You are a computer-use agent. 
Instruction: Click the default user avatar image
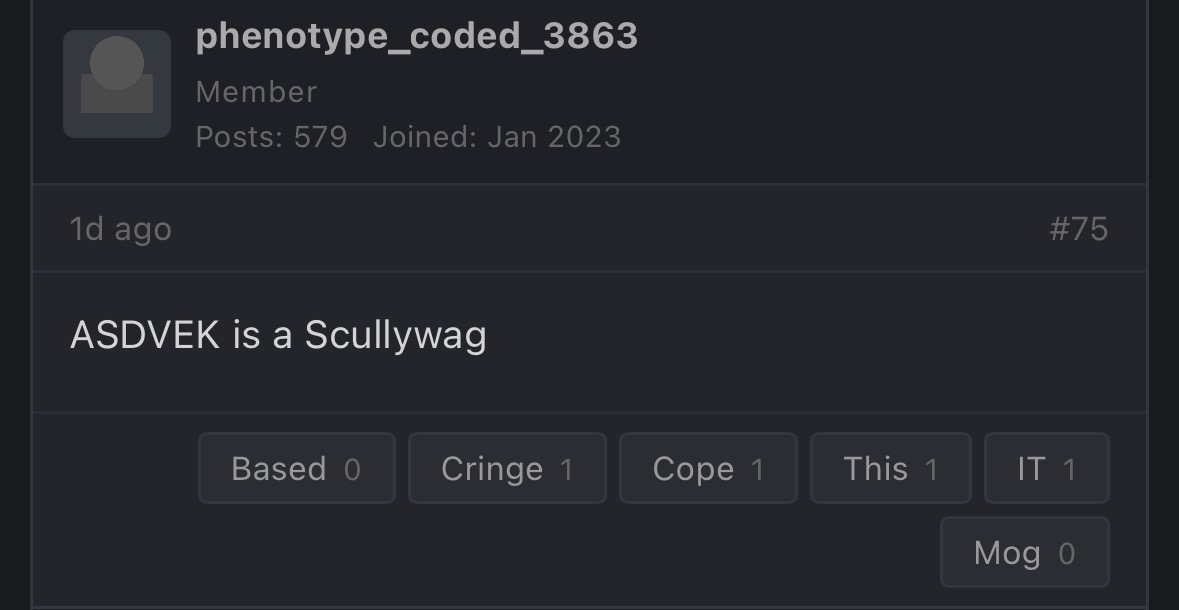(117, 84)
